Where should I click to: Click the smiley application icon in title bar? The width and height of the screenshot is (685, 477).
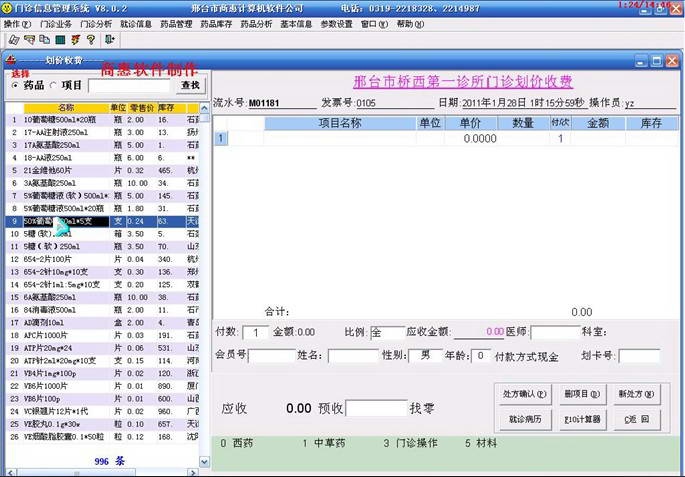(x=7, y=7)
